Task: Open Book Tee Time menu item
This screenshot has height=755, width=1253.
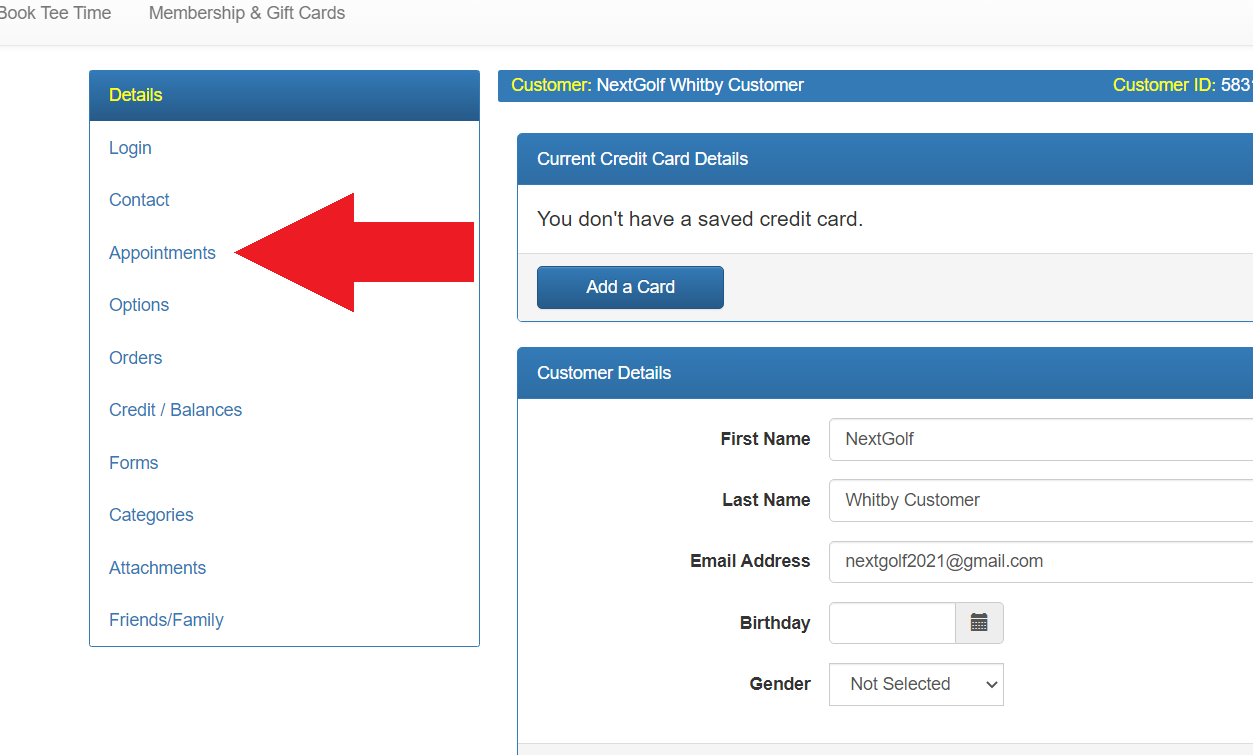Action: point(56,13)
